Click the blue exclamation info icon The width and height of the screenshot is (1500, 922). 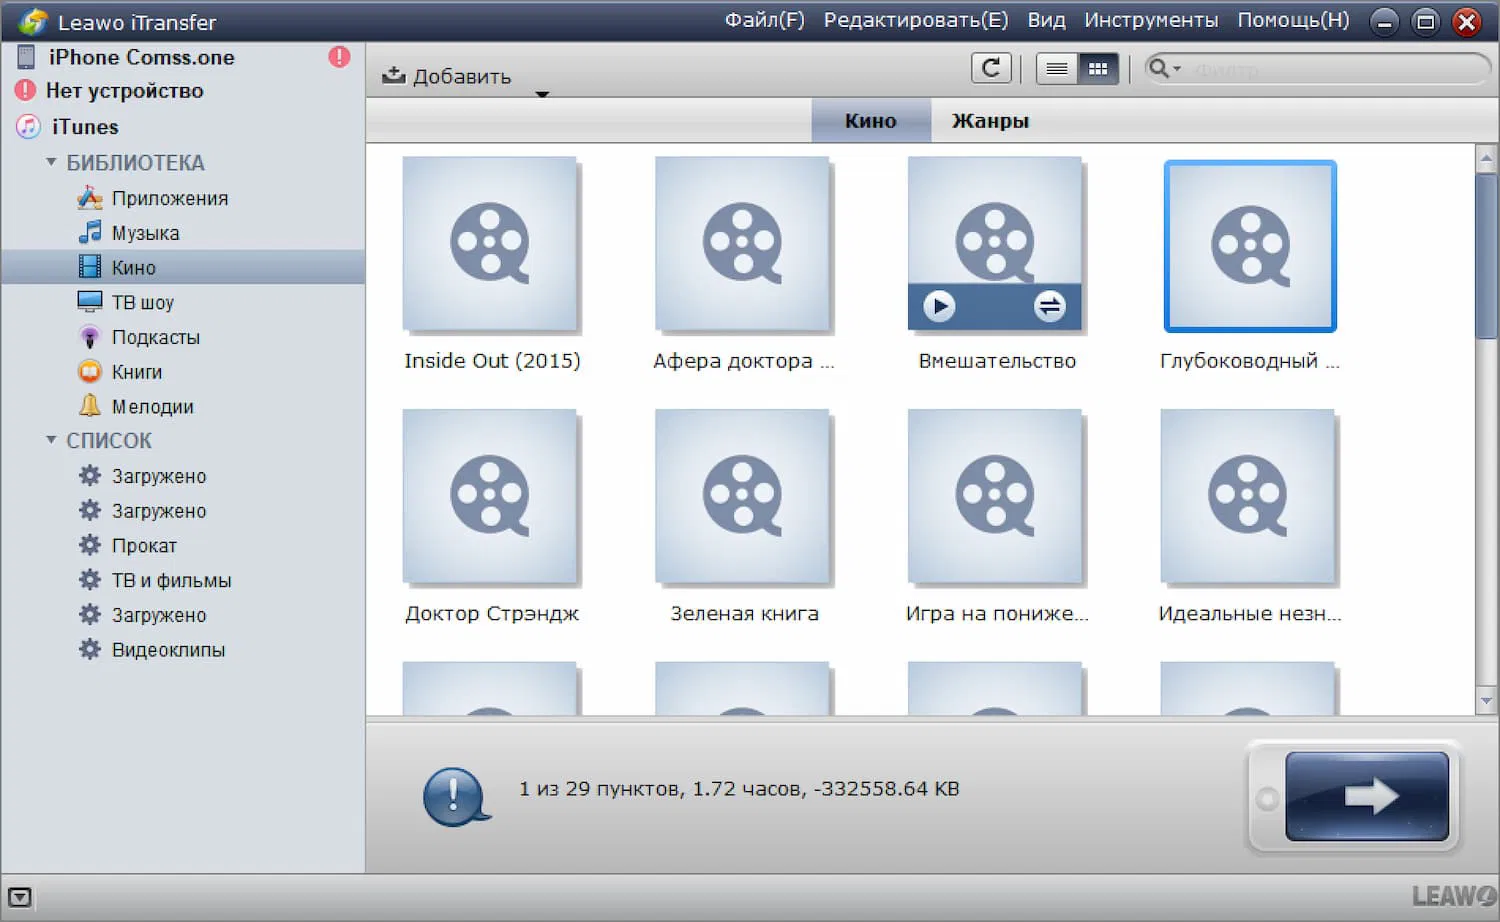point(456,797)
